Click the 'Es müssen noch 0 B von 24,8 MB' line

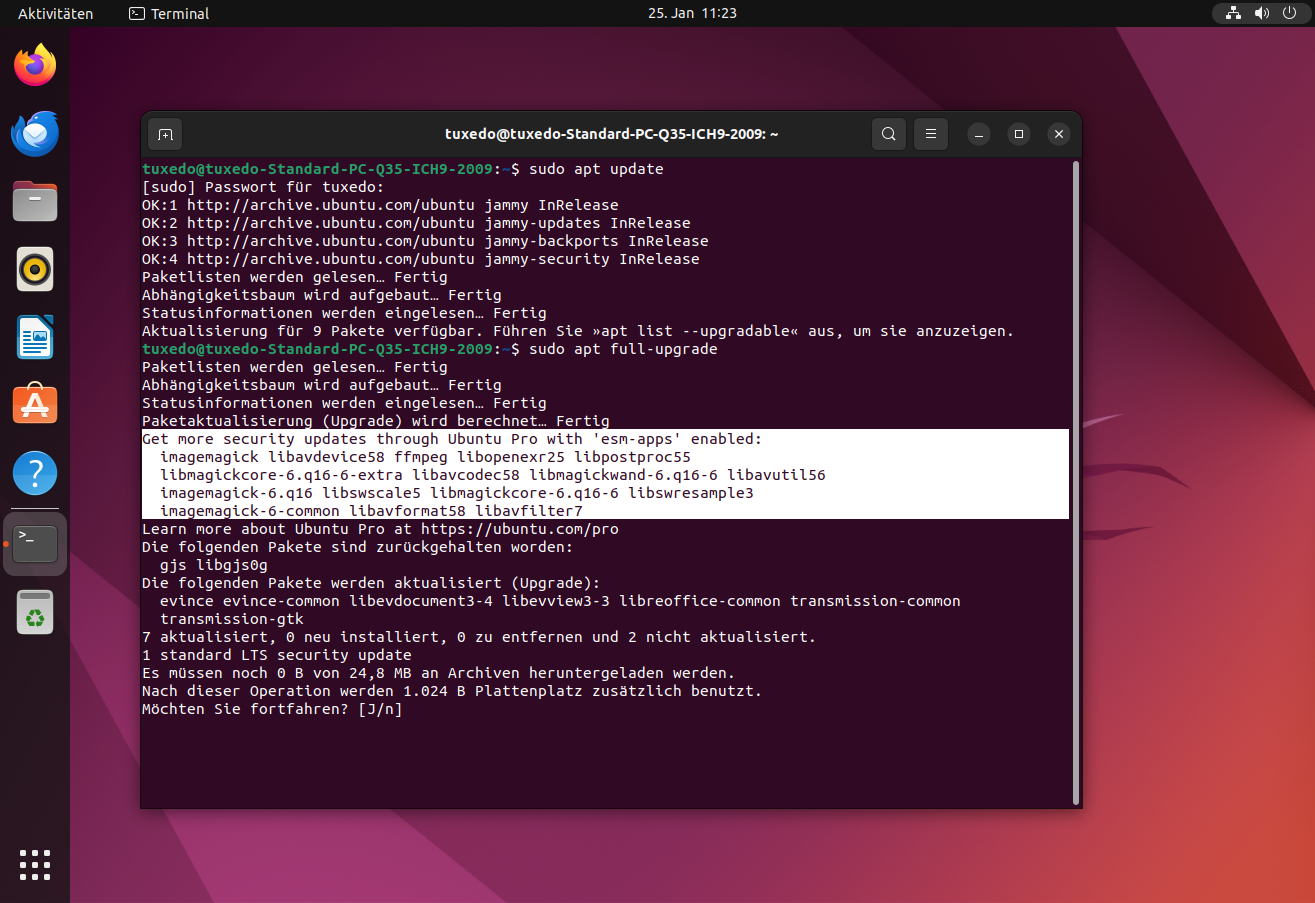tap(439, 673)
